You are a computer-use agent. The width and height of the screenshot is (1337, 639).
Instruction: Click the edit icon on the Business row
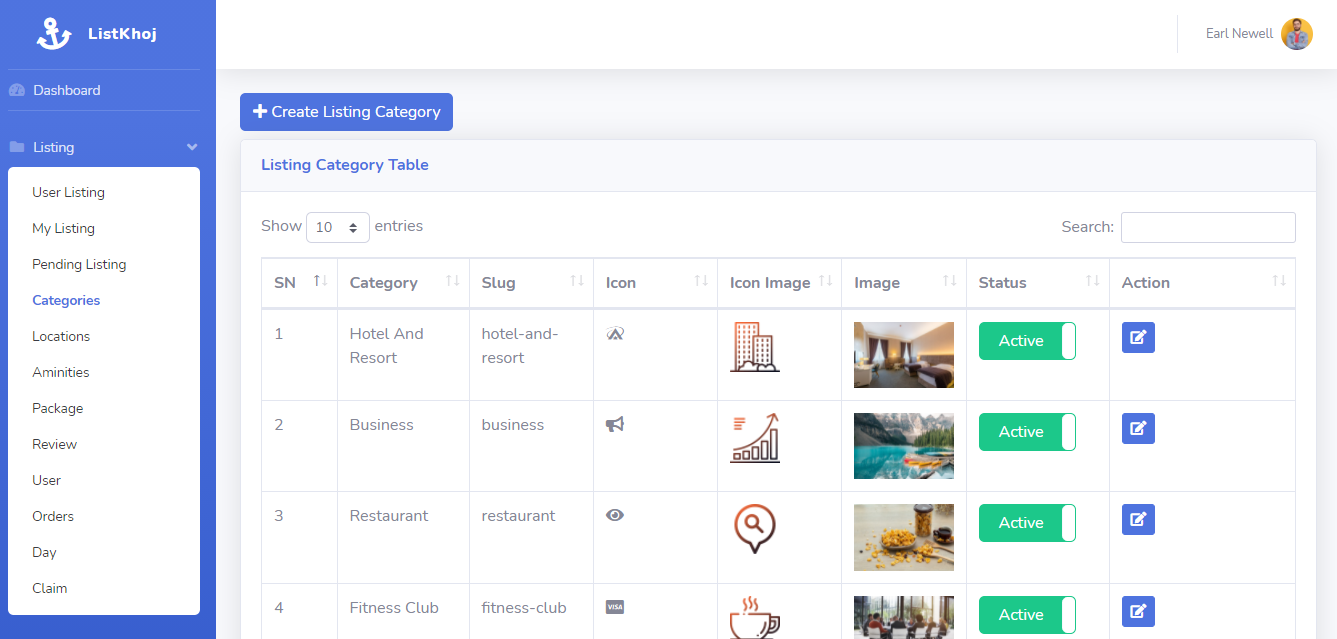coord(1137,428)
